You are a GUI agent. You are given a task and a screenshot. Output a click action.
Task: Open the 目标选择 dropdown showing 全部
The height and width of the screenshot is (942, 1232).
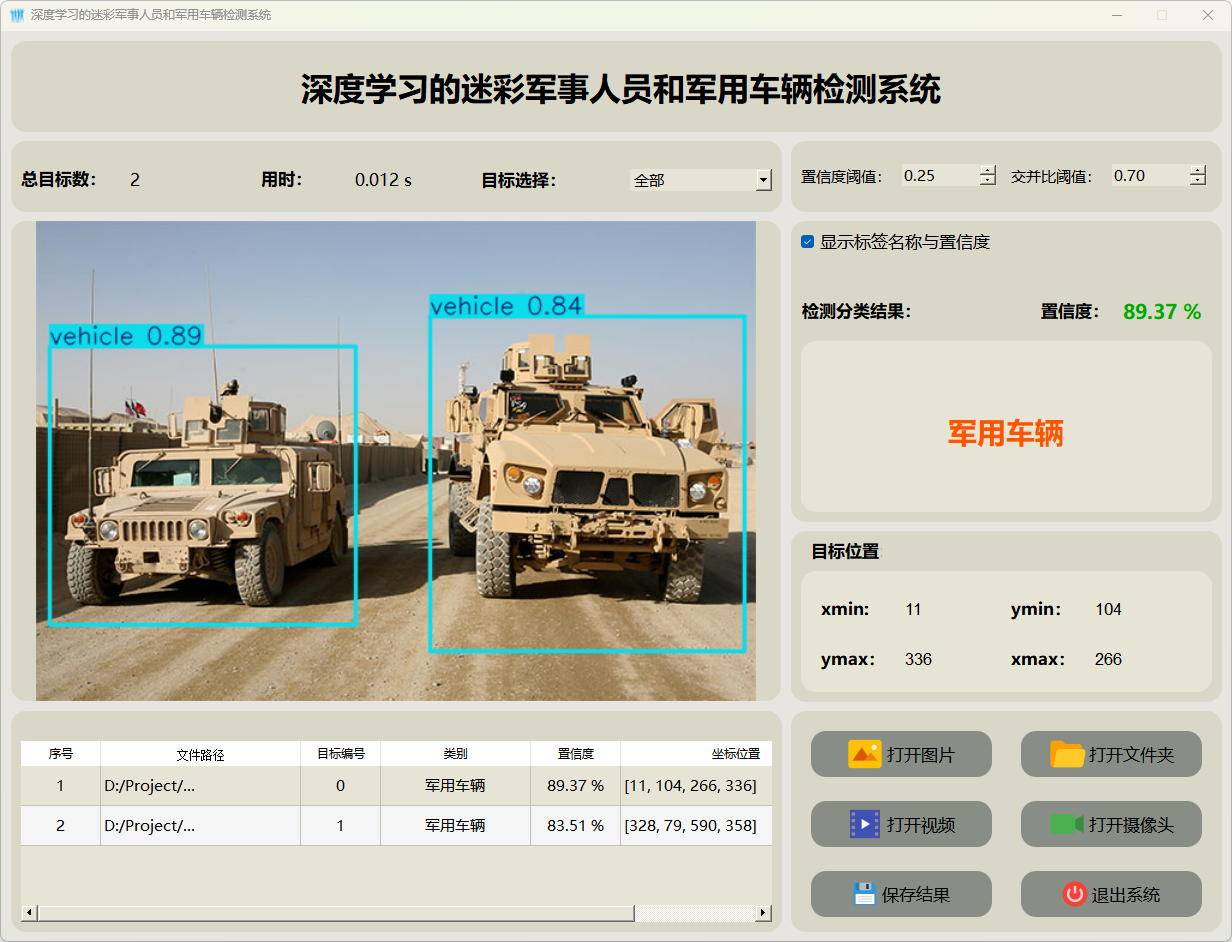click(701, 180)
